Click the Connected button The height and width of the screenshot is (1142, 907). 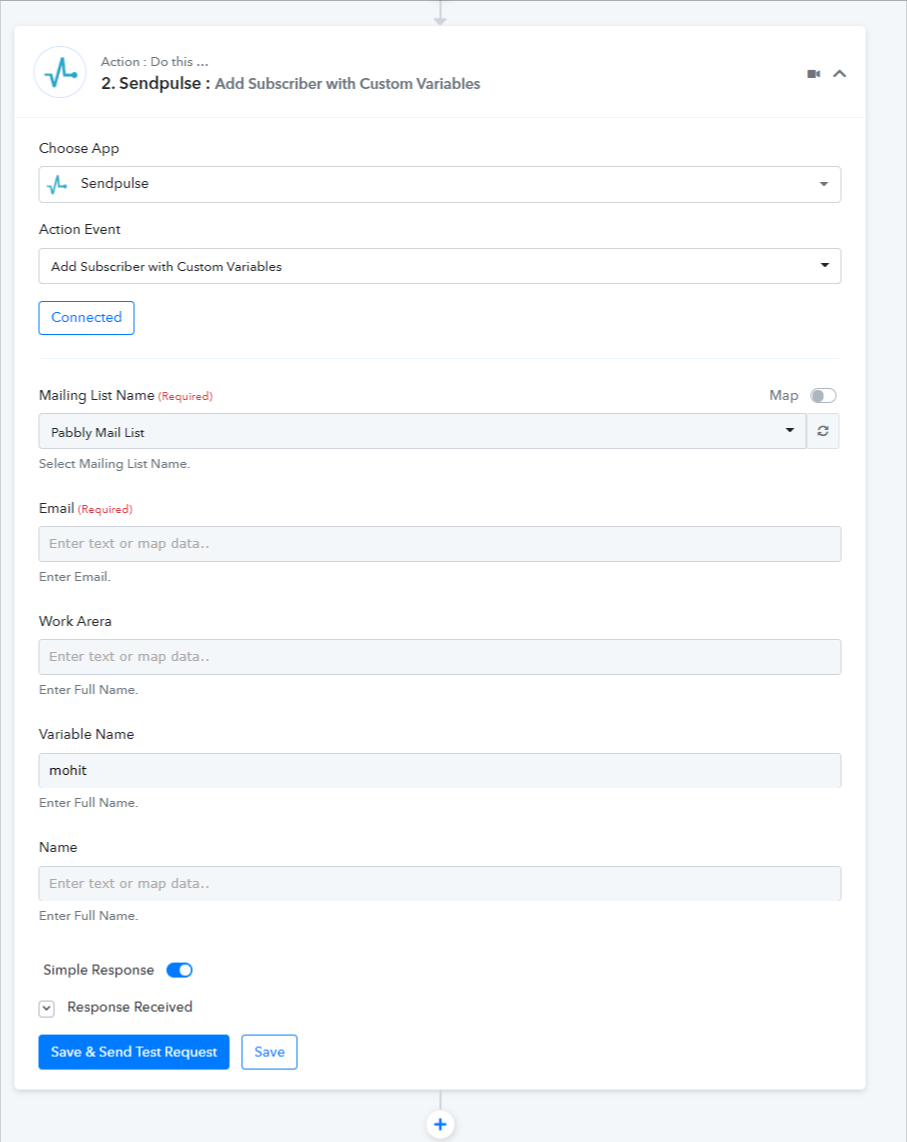pos(86,318)
